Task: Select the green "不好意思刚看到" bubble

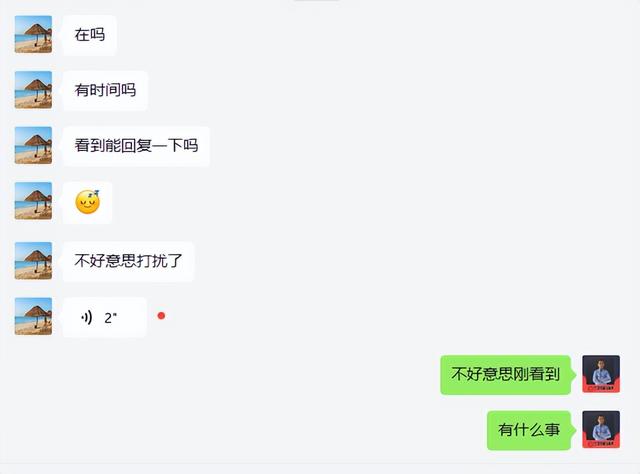Action: [x=505, y=374]
